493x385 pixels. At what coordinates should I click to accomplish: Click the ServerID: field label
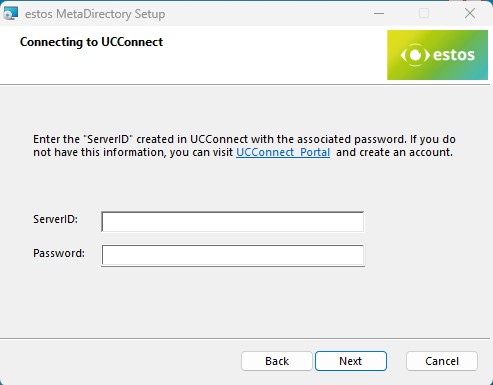pos(55,219)
